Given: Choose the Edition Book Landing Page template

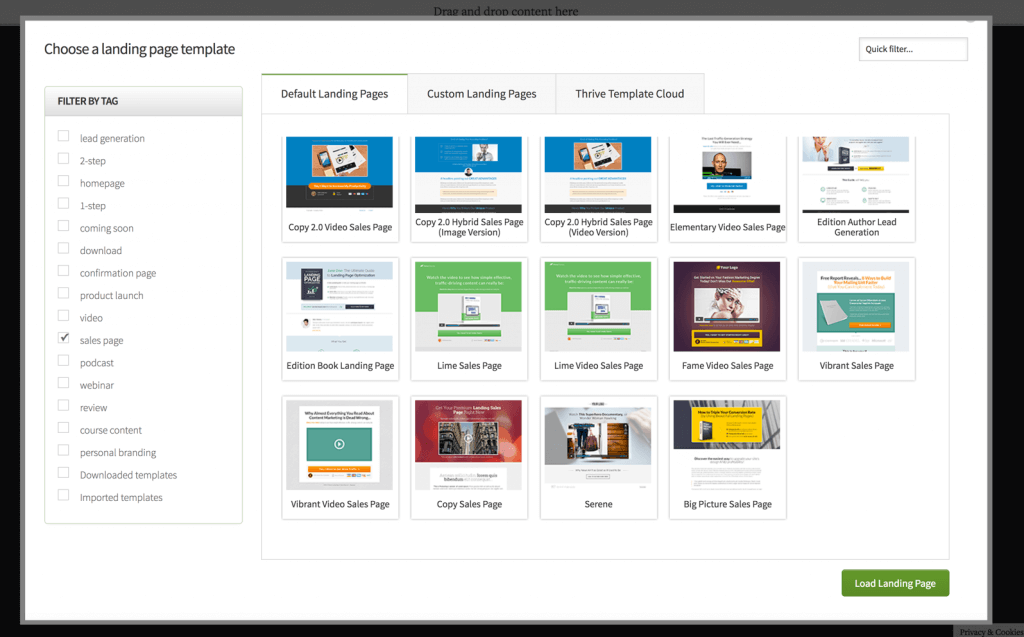Looking at the screenshot, I should pos(339,318).
